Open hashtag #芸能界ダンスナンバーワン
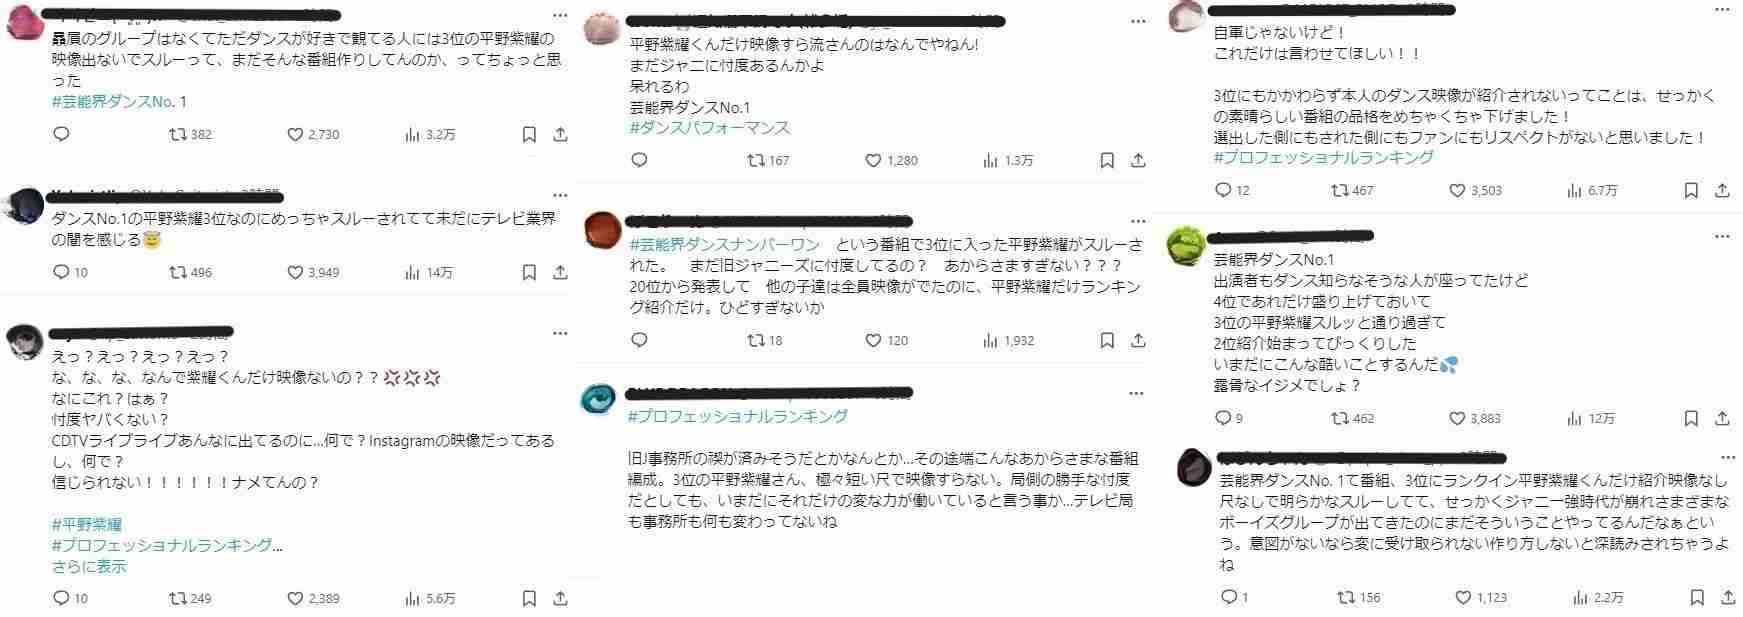Viewport: 1743px width, 617px height. pyautogui.click(x=725, y=245)
